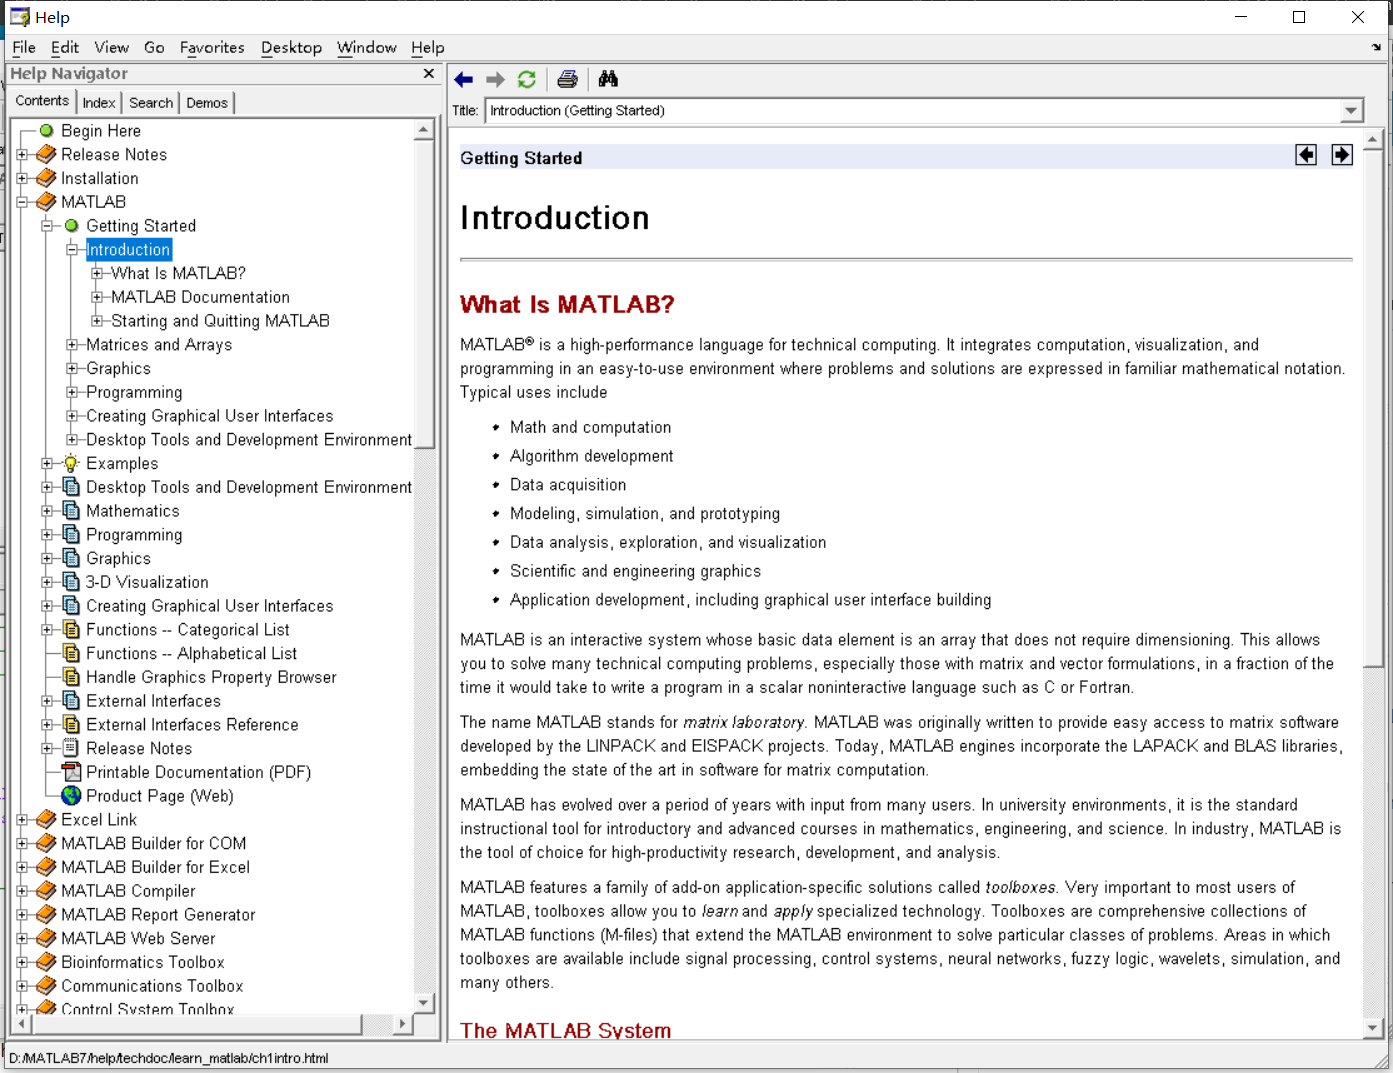The width and height of the screenshot is (1393, 1073).
Task: Open the File menu
Action: coord(24,48)
